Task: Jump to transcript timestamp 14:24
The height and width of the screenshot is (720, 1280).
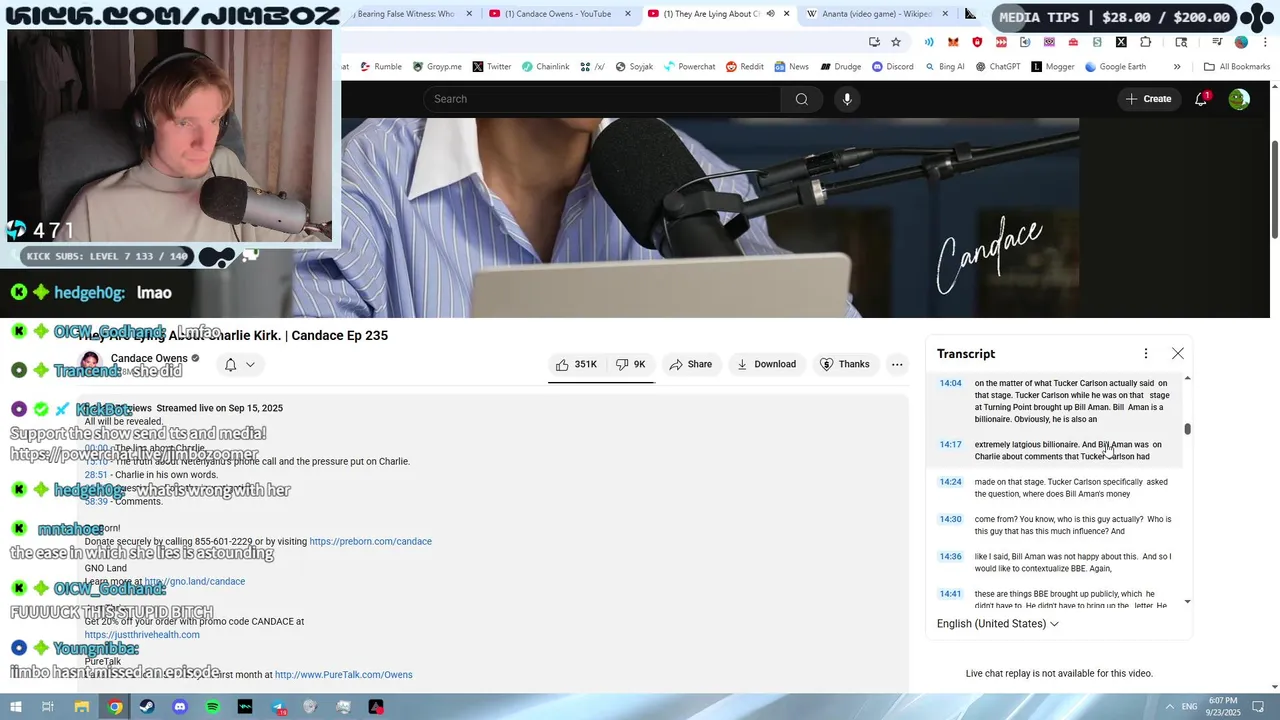Action: point(950,482)
